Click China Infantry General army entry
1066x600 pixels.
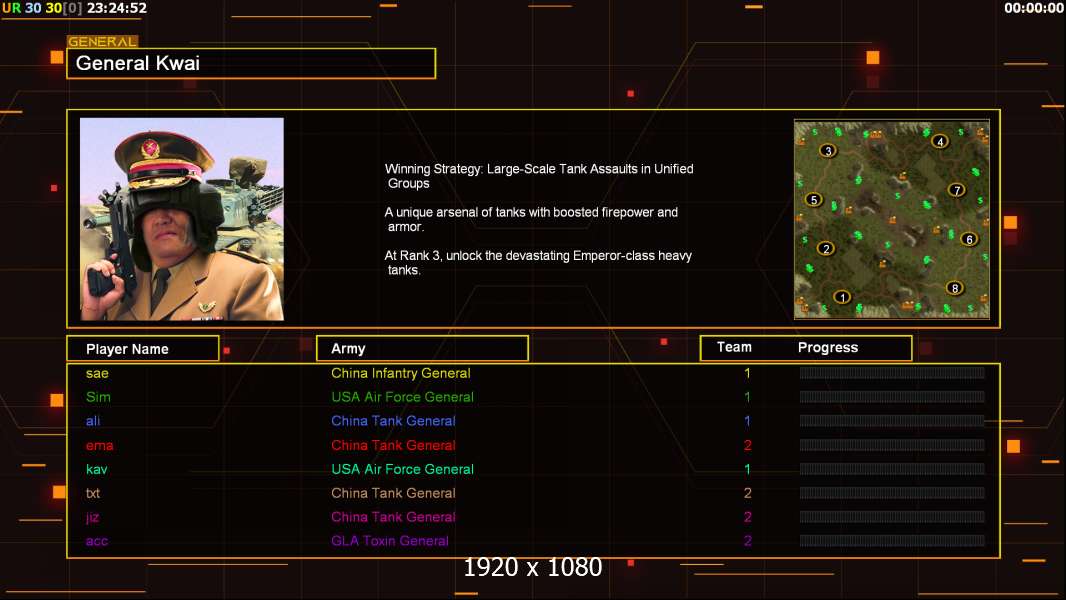click(400, 373)
